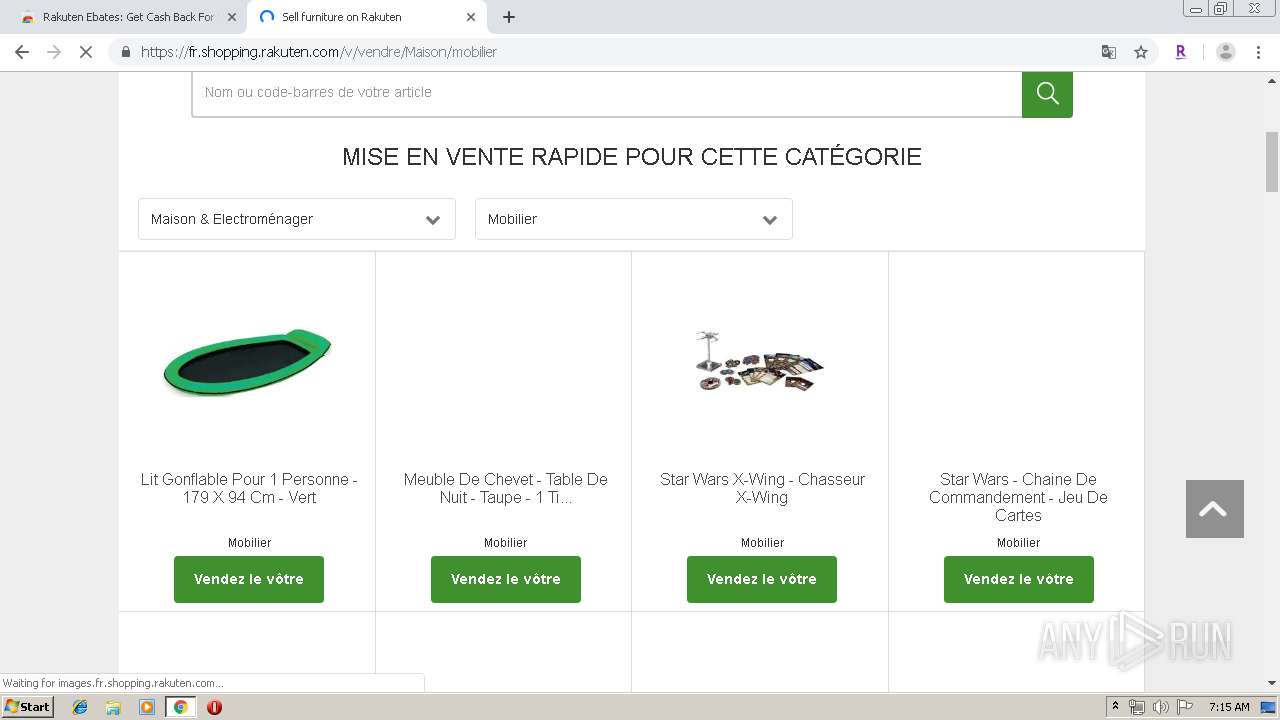
Task: Click Vendez le vôtre for Star Wars X-Wing
Action: [x=762, y=579]
